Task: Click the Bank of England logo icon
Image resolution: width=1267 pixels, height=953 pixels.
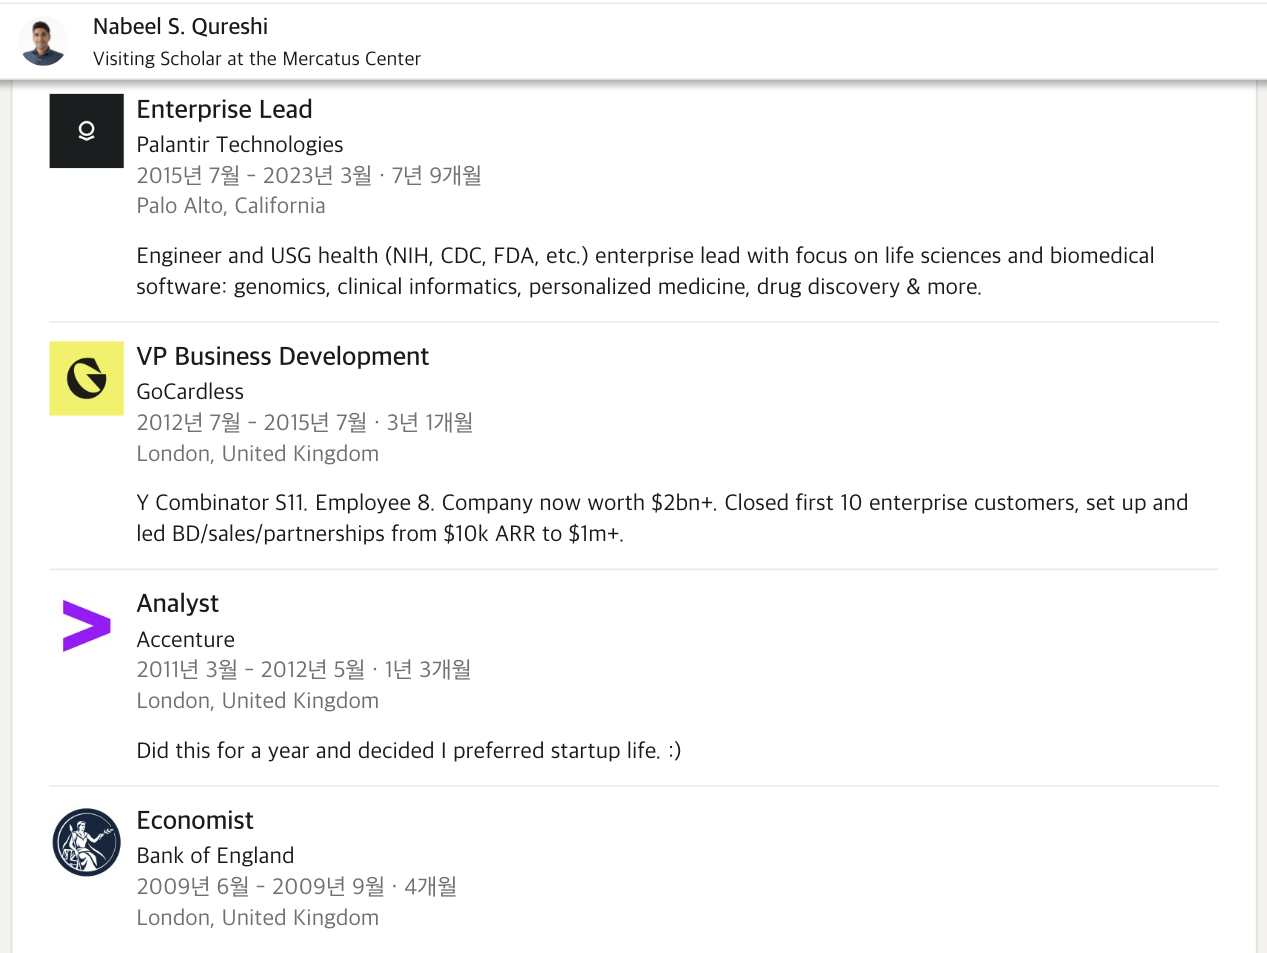Action: coord(87,842)
